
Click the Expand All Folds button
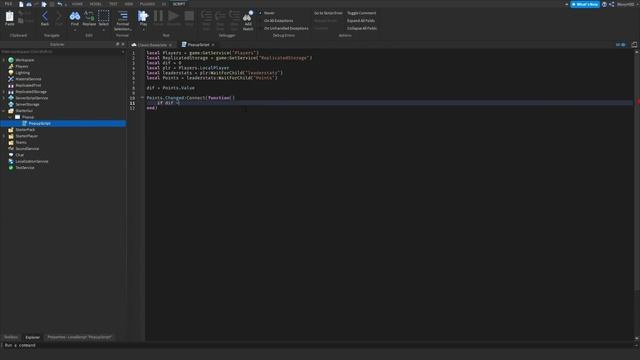[361, 20]
